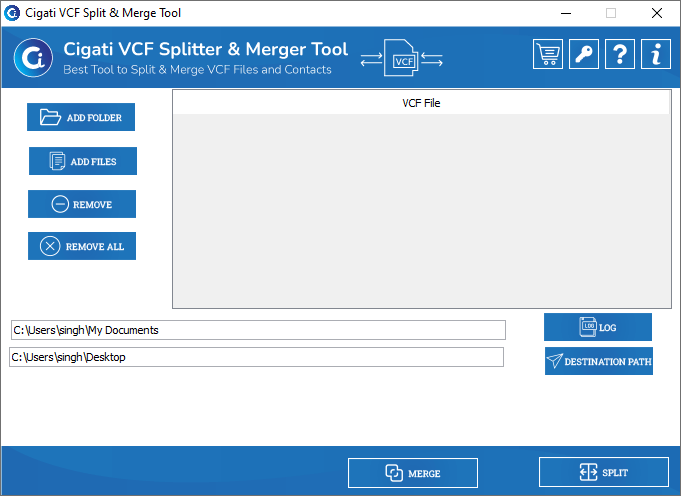Click Remove All button

pyautogui.click(x=82, y=246)
